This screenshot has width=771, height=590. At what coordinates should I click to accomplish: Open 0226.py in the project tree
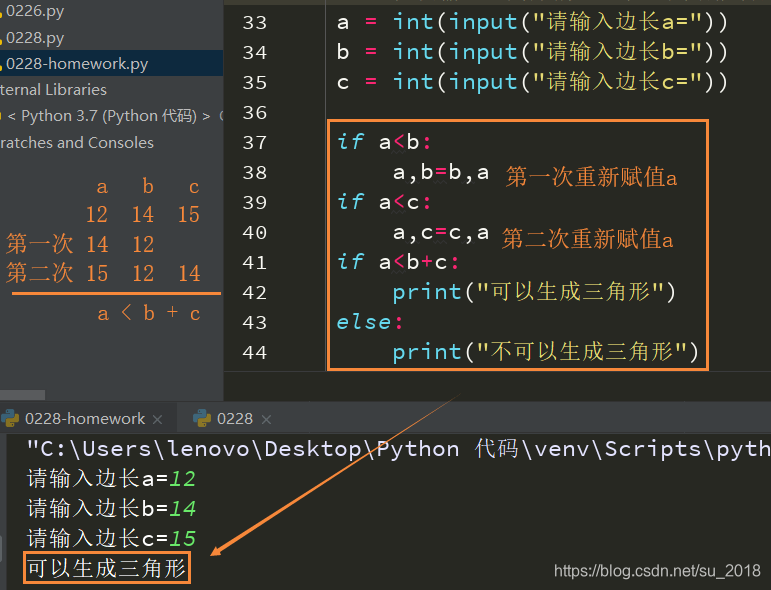34,11
